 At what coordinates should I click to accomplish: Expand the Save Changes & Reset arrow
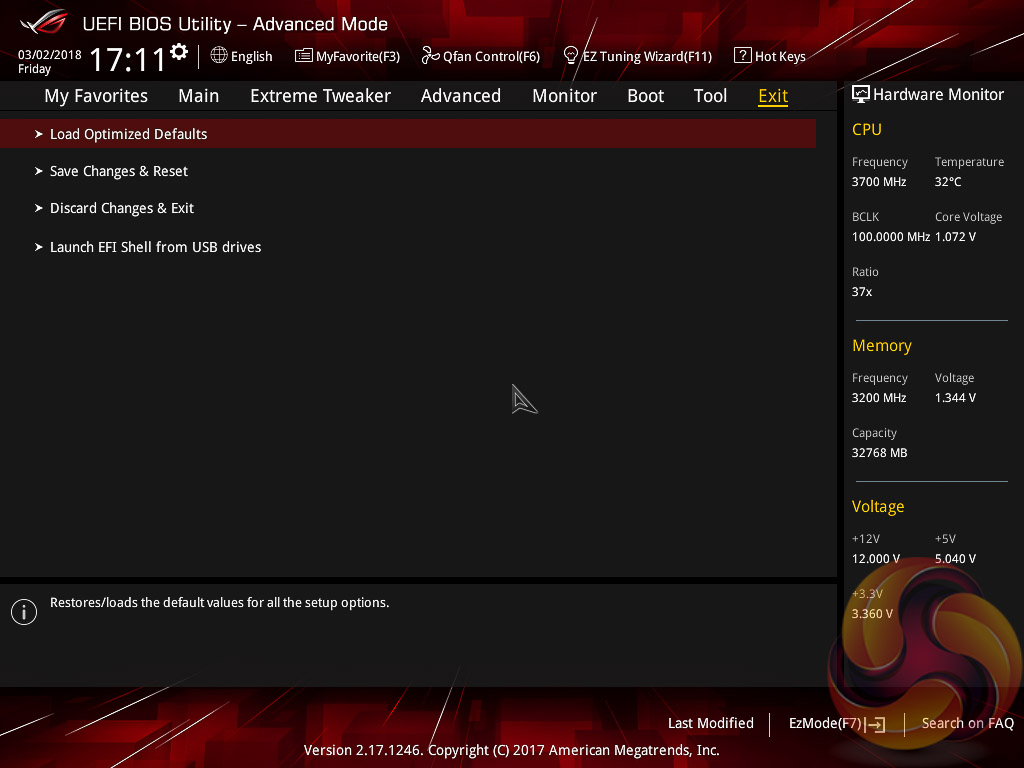[x=39, y=171]
